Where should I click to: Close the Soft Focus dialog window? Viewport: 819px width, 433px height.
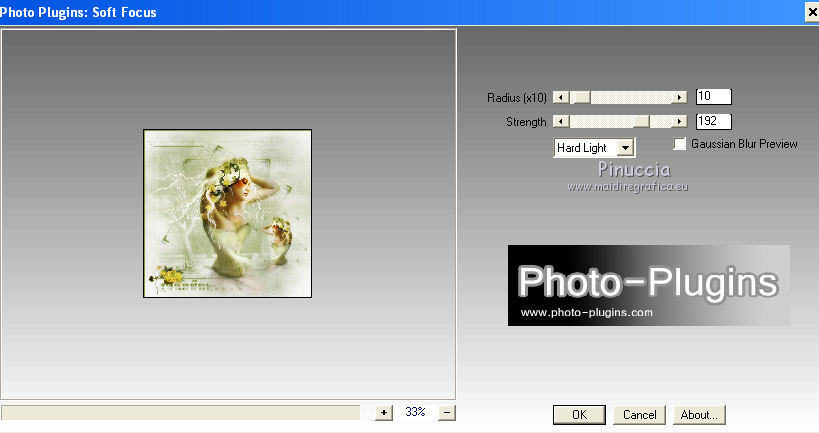(812, 13)
